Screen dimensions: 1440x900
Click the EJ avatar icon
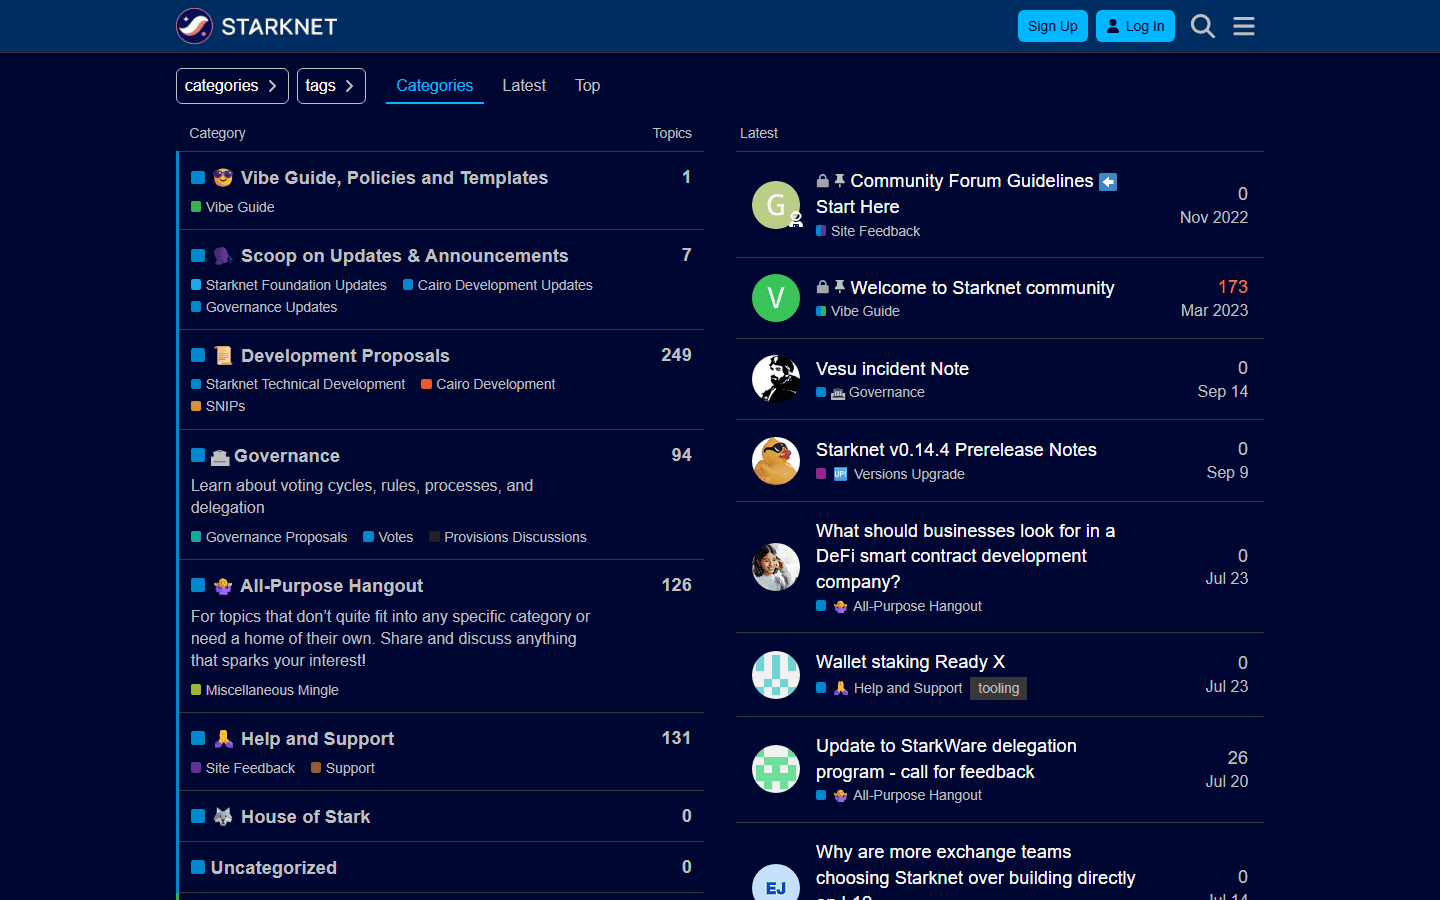point(776,882)
